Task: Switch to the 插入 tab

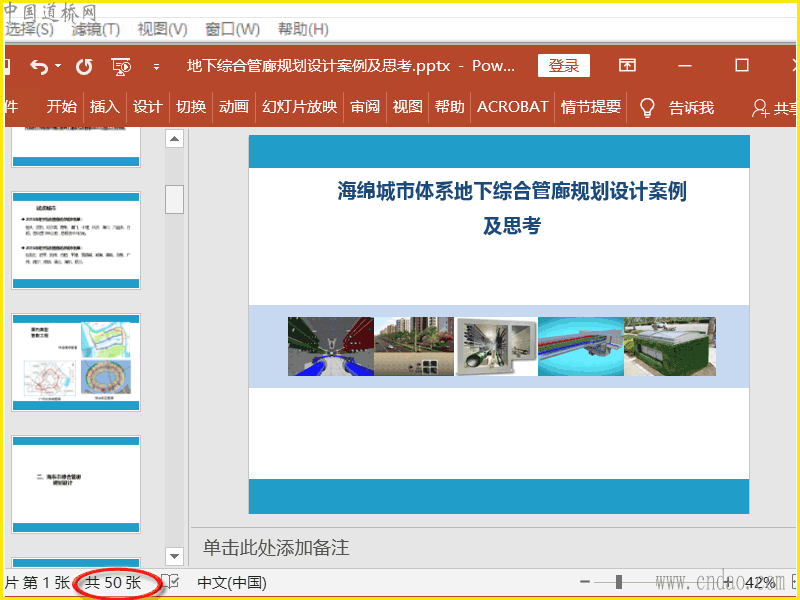Action: 105,107
